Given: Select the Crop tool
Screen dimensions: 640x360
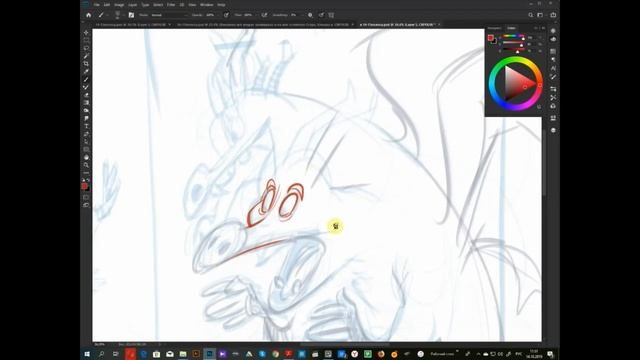Looking at the screenshot, I should (x=86, y=64).
